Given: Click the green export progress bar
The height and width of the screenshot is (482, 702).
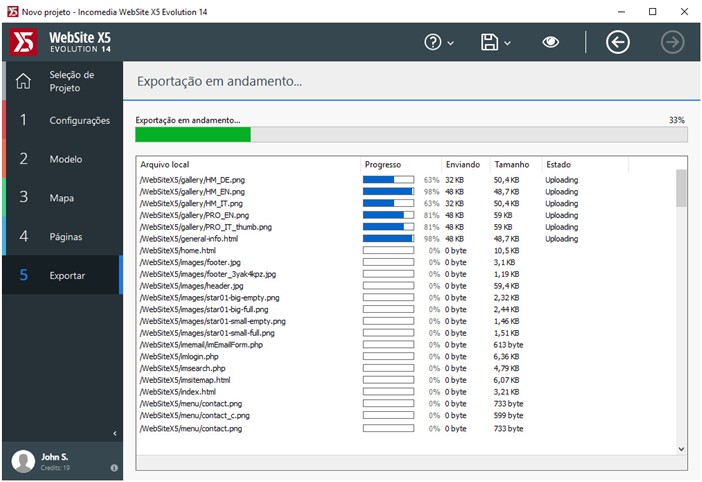Looking at the screenshot, I should [193, 134].
